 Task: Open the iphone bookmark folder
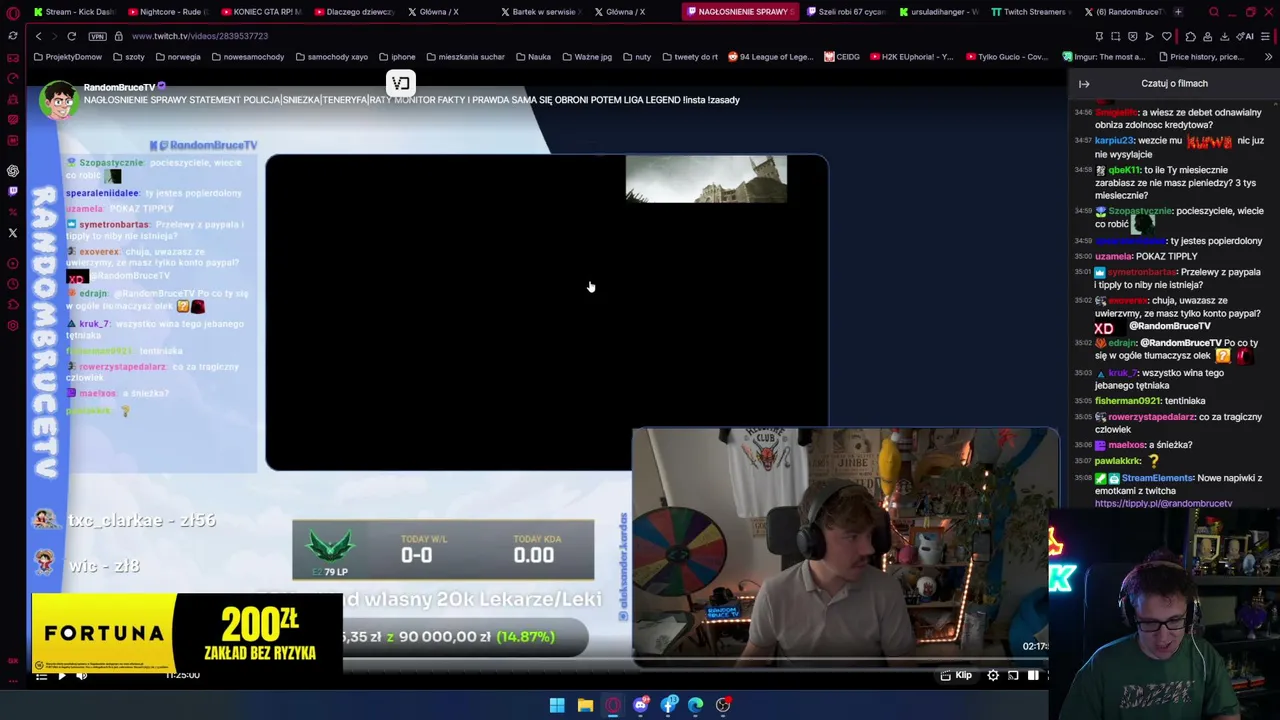(397, 57)
